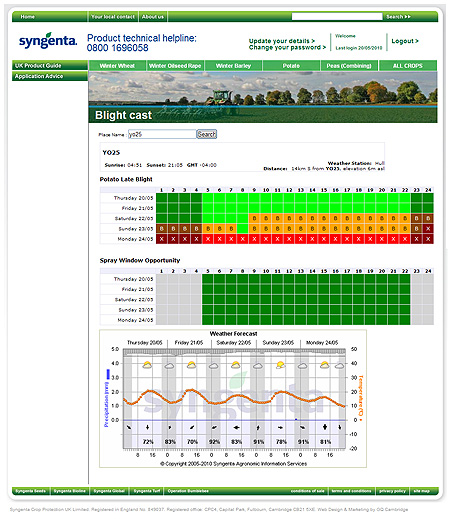
Task: Open the About us page
Action: pos(153,17)
